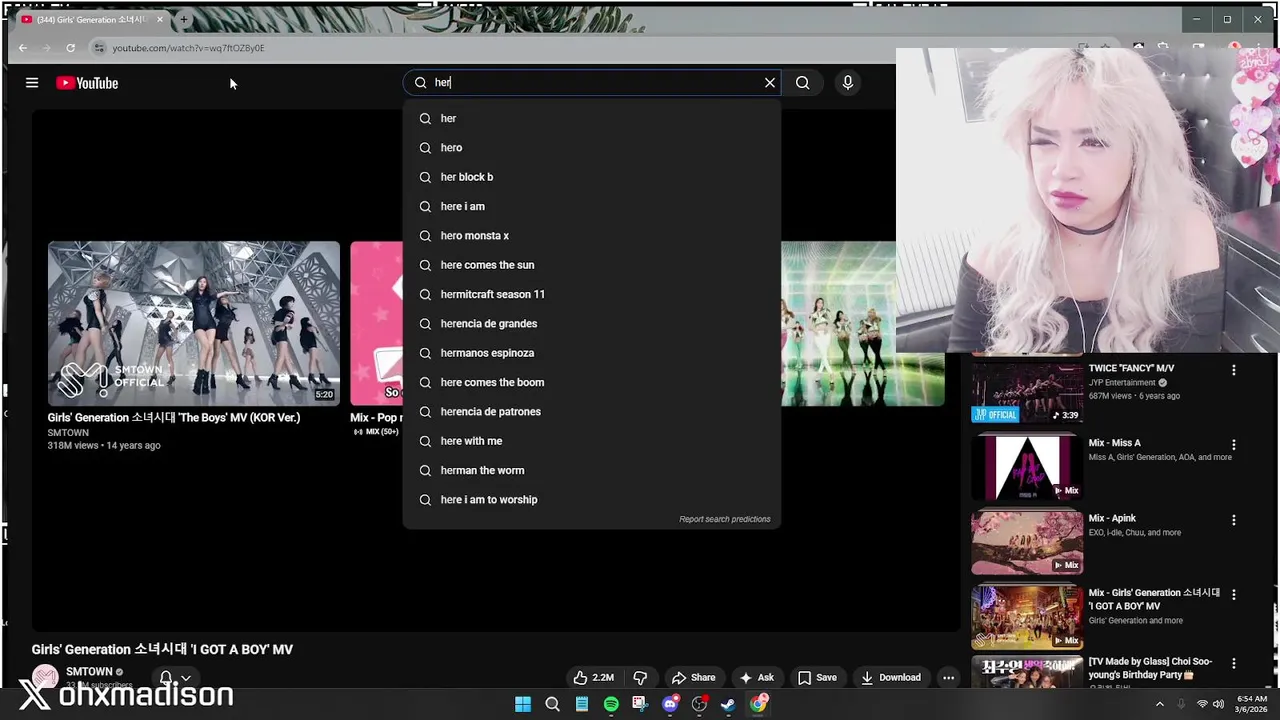Viewport: 1280px width, 720px height.
Task: Click the magnifier search submit button
Action: point(802,83)
